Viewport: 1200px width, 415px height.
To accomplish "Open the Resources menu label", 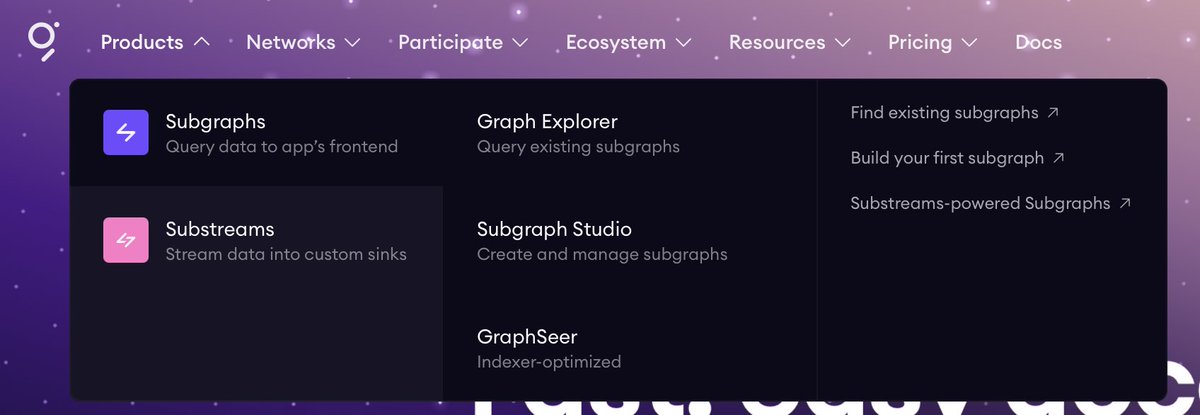I will click(x=777, y=42).
